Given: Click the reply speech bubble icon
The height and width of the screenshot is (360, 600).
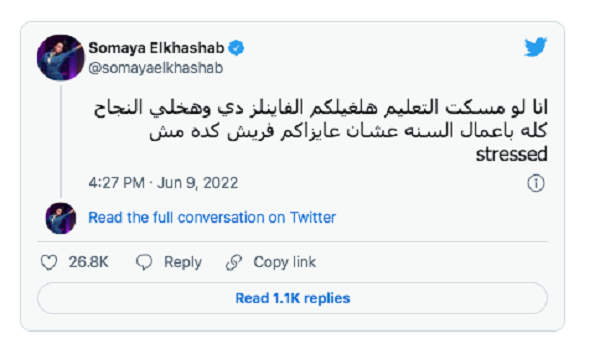Looking at the screenshot, I should coord(144,262).
